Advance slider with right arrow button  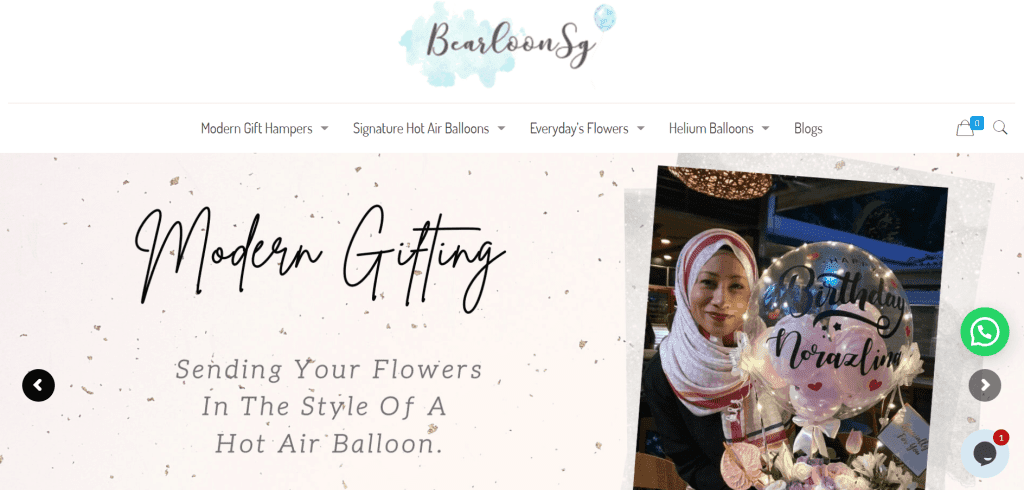985,385
